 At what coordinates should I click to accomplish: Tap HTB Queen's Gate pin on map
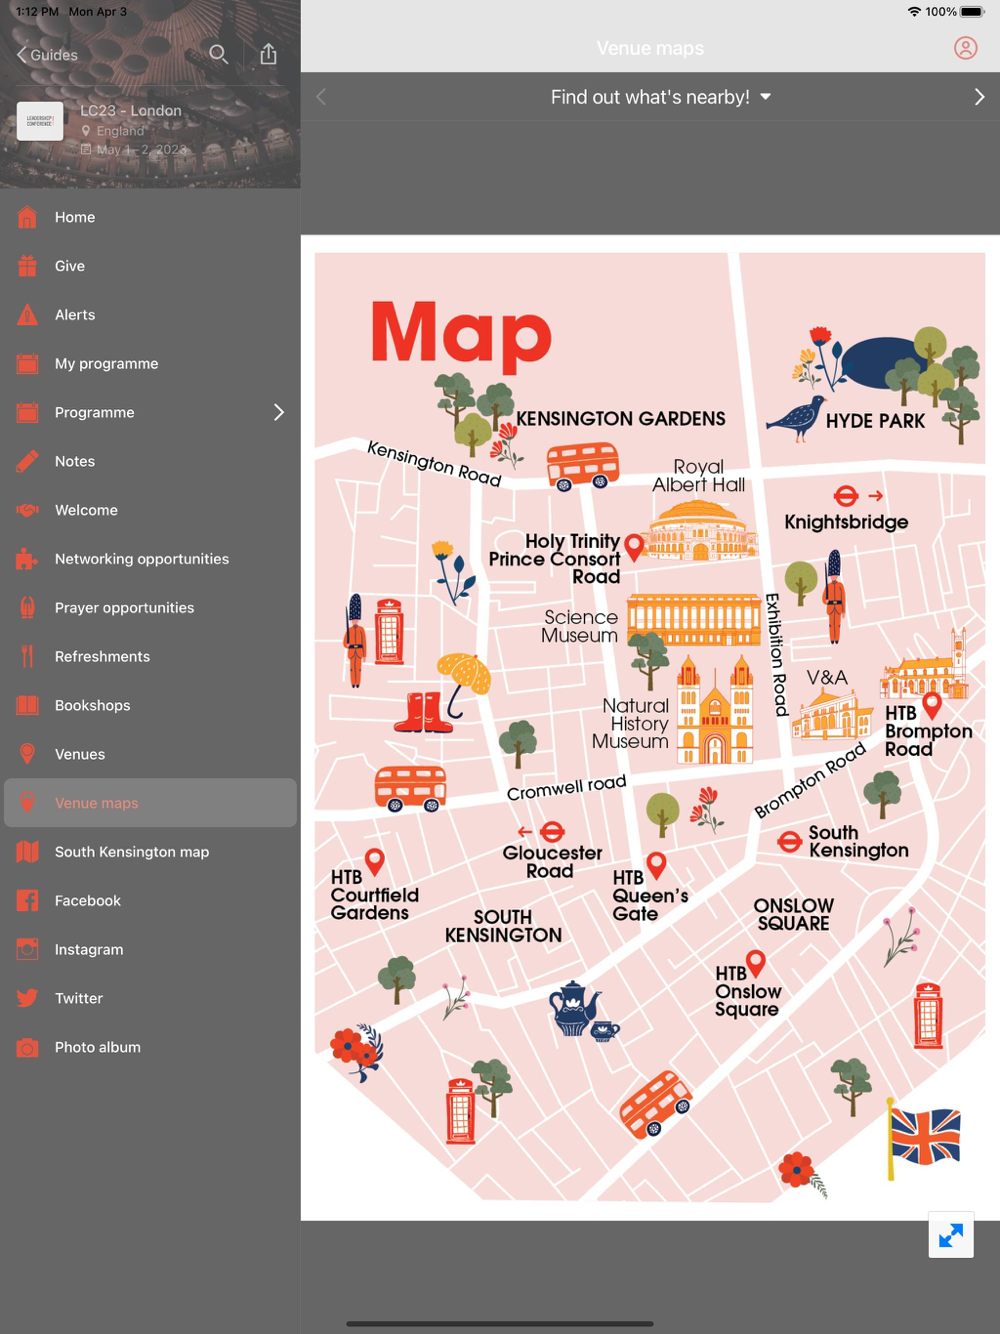pos(656,865)
